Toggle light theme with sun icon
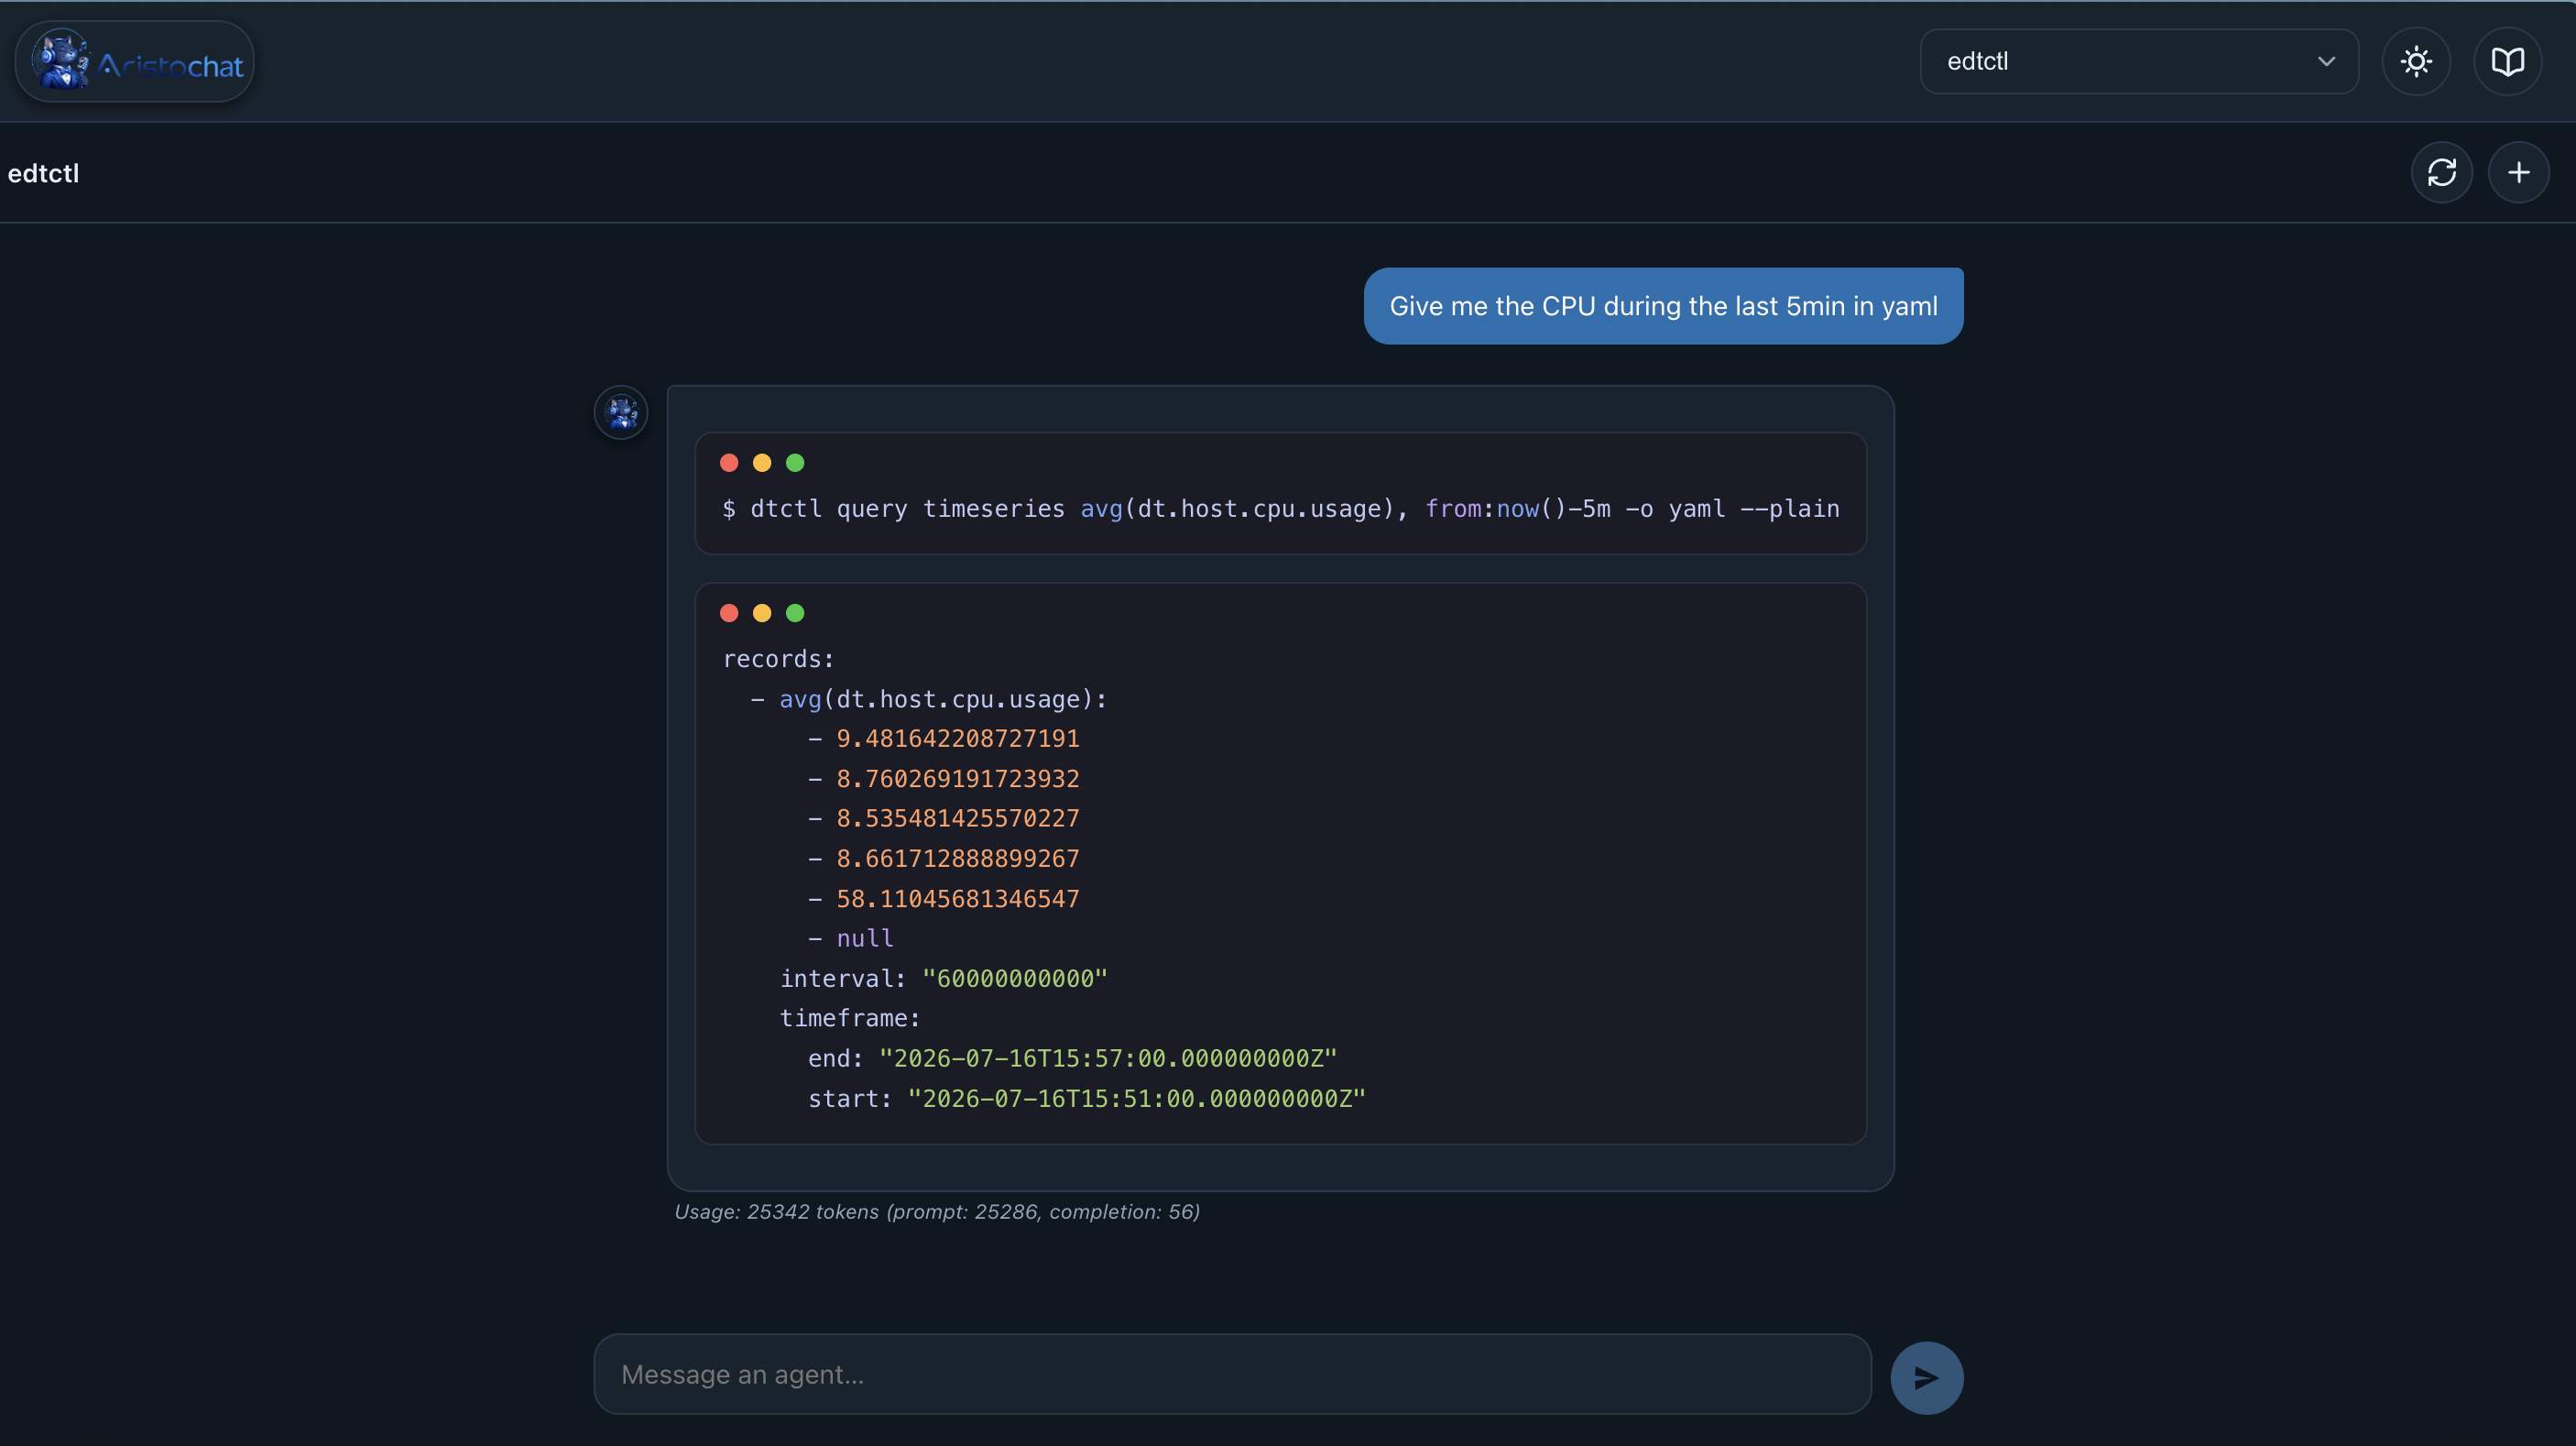Screen dimensions: 2576x1446 click(2416, 62)
